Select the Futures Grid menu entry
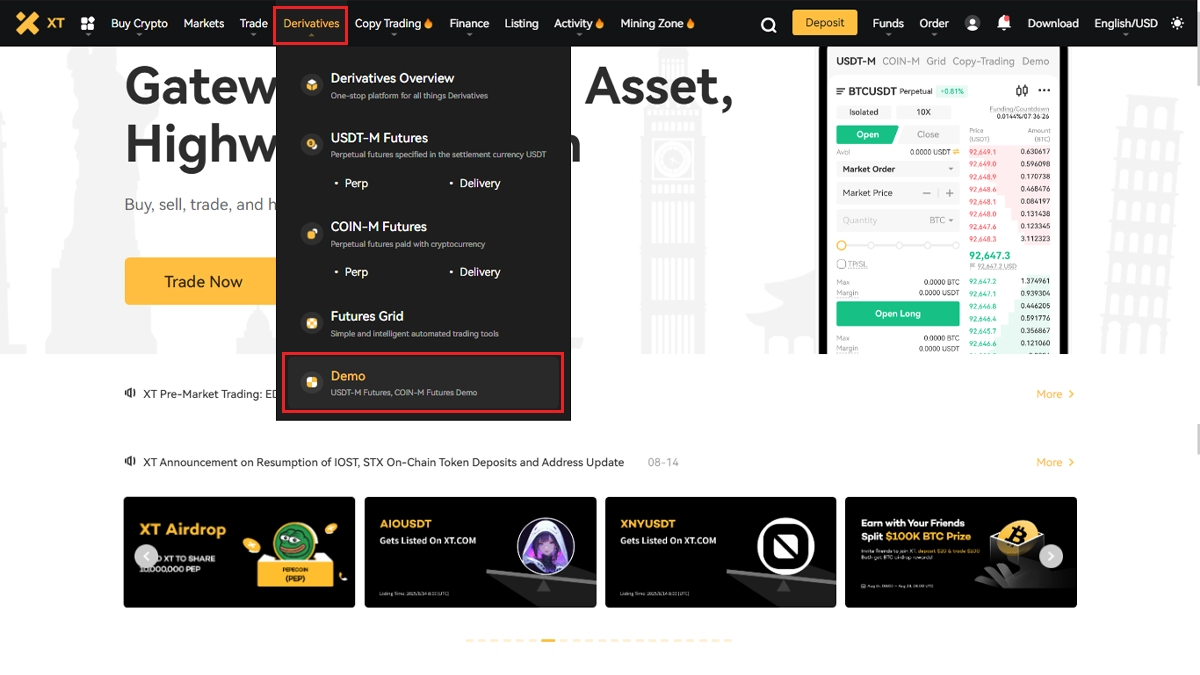Screen dimensions: 1200x675 (423, 323)
